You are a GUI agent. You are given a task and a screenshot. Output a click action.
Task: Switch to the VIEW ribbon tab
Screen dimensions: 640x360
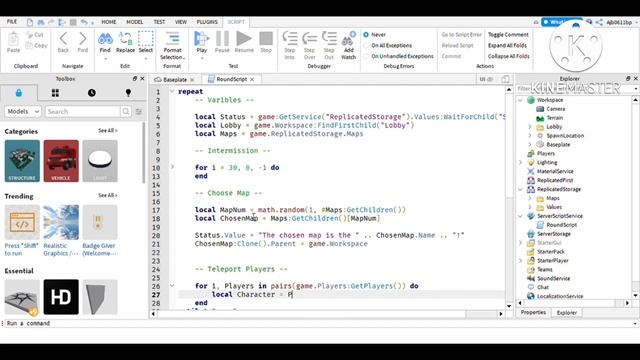click(181, 22)
